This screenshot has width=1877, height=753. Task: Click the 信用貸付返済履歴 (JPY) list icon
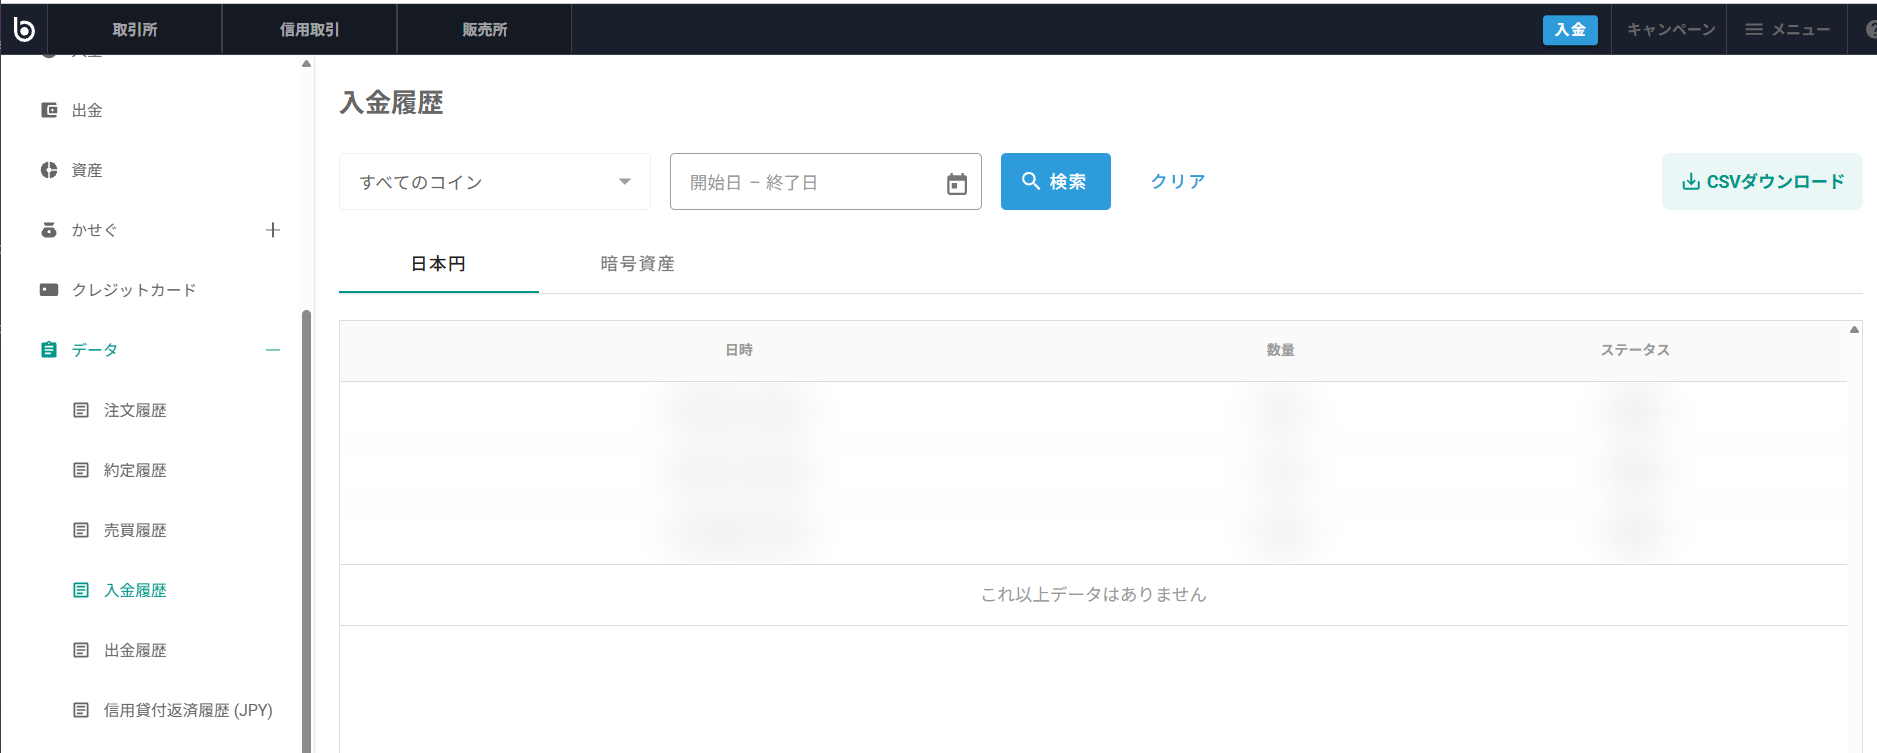tap(81, 710)
